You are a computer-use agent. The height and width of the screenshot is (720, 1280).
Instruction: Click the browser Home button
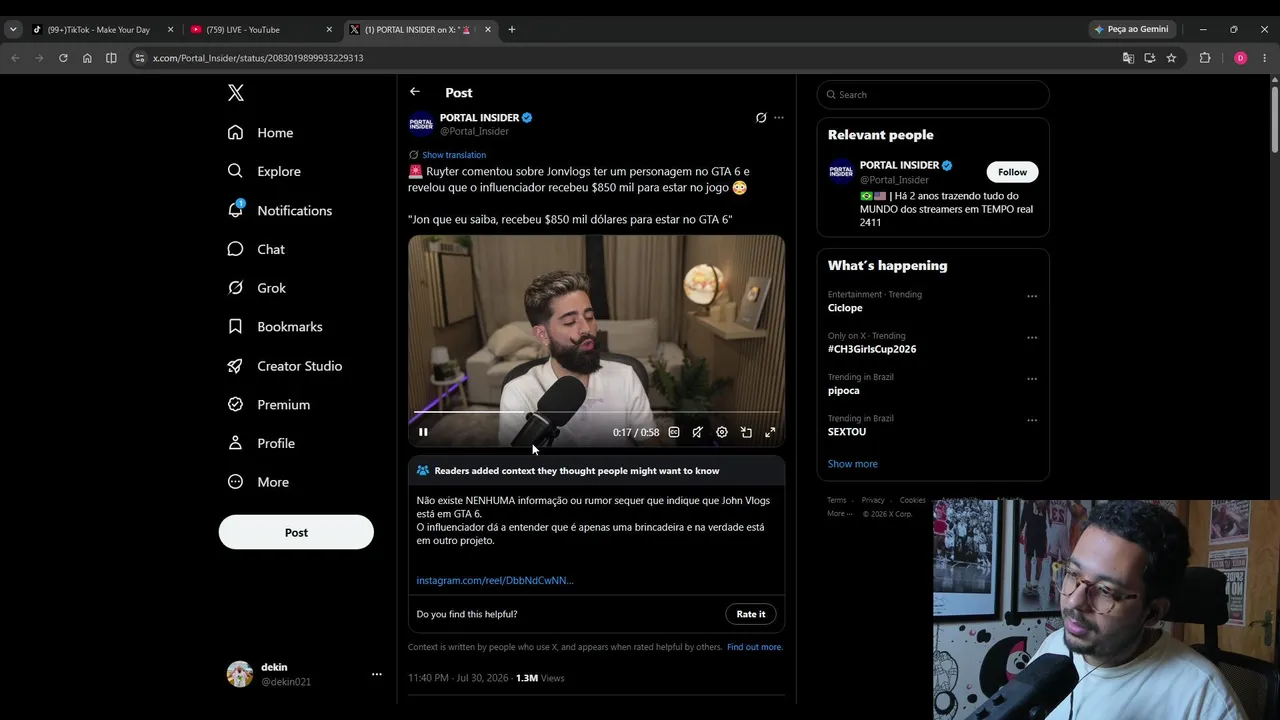(87, 58)
